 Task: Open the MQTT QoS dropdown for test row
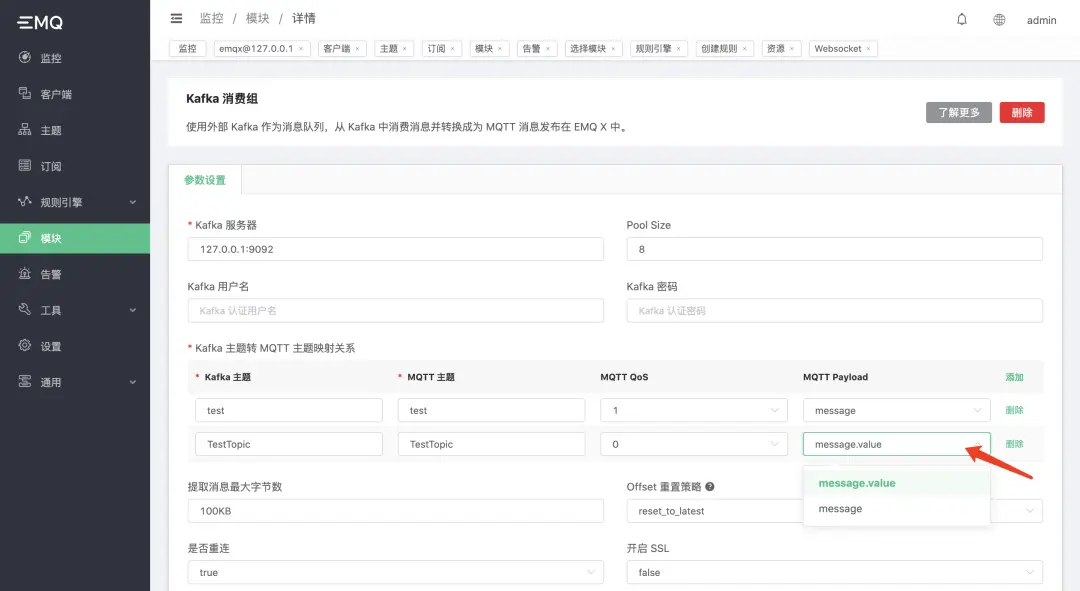point(694,410)
